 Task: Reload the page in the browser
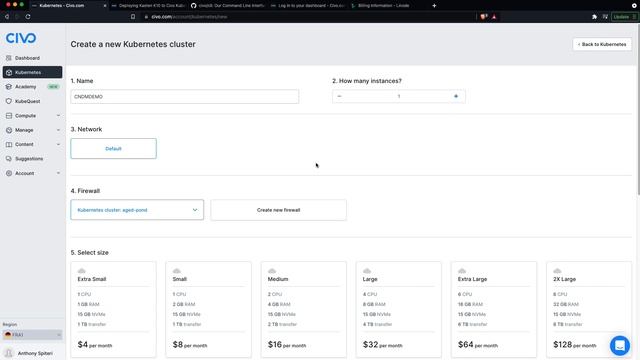click(28, 17)
